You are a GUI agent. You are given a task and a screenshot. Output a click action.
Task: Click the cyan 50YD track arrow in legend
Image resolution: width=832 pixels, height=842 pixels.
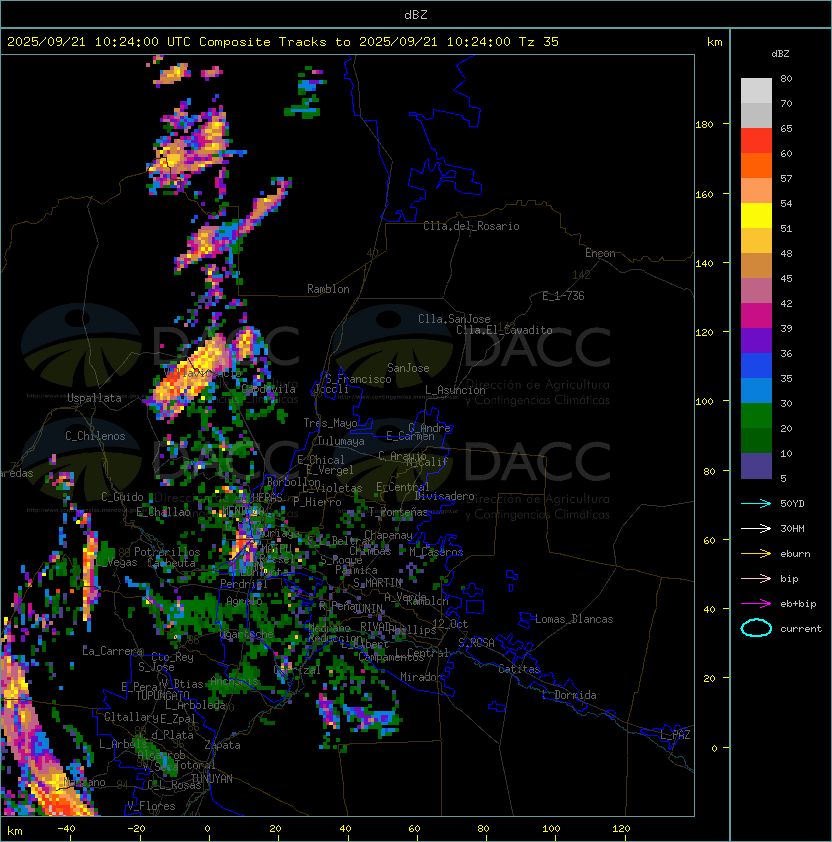(x=756, y=503)
